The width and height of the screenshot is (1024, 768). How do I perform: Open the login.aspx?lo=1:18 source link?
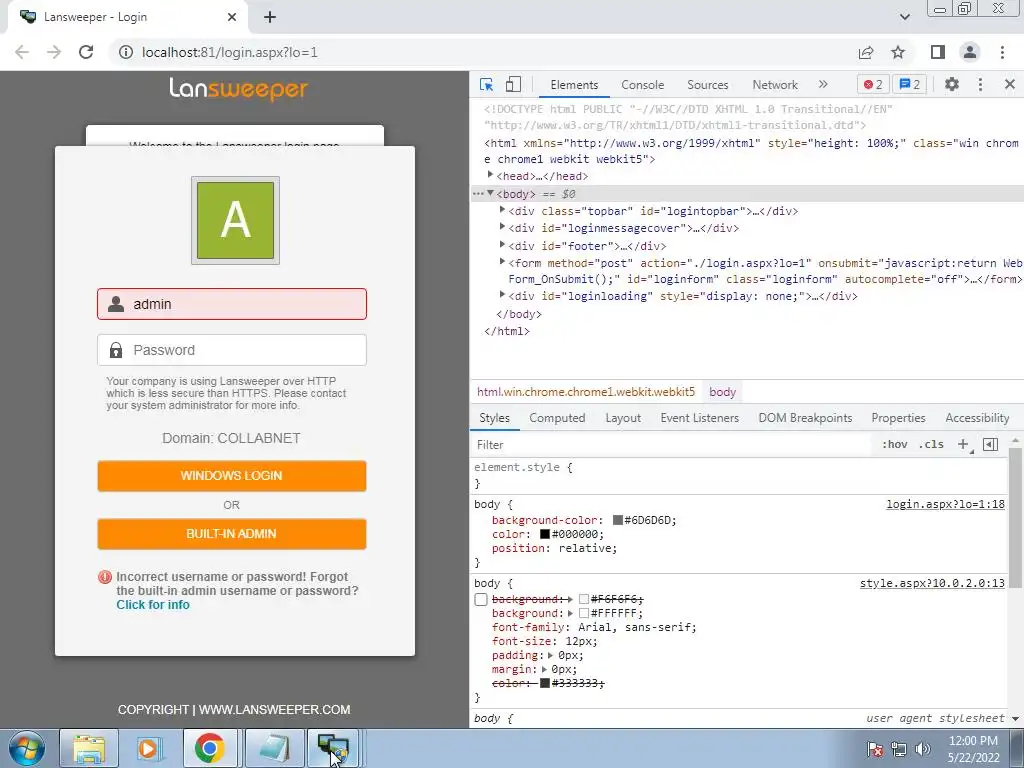(945, 504)
